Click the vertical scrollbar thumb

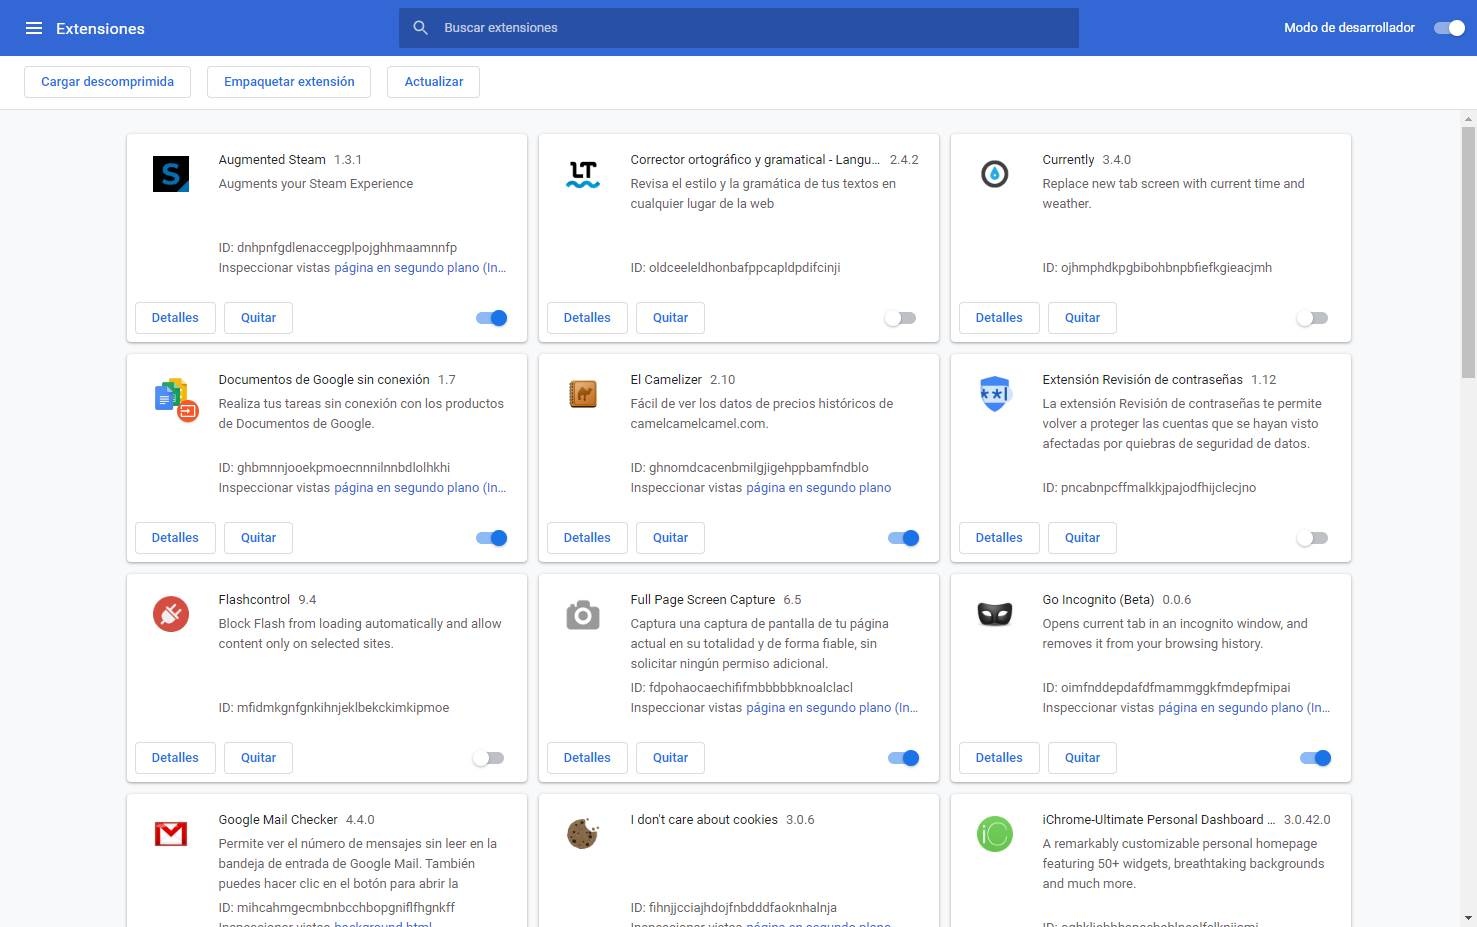click(x=1468, y=252)
